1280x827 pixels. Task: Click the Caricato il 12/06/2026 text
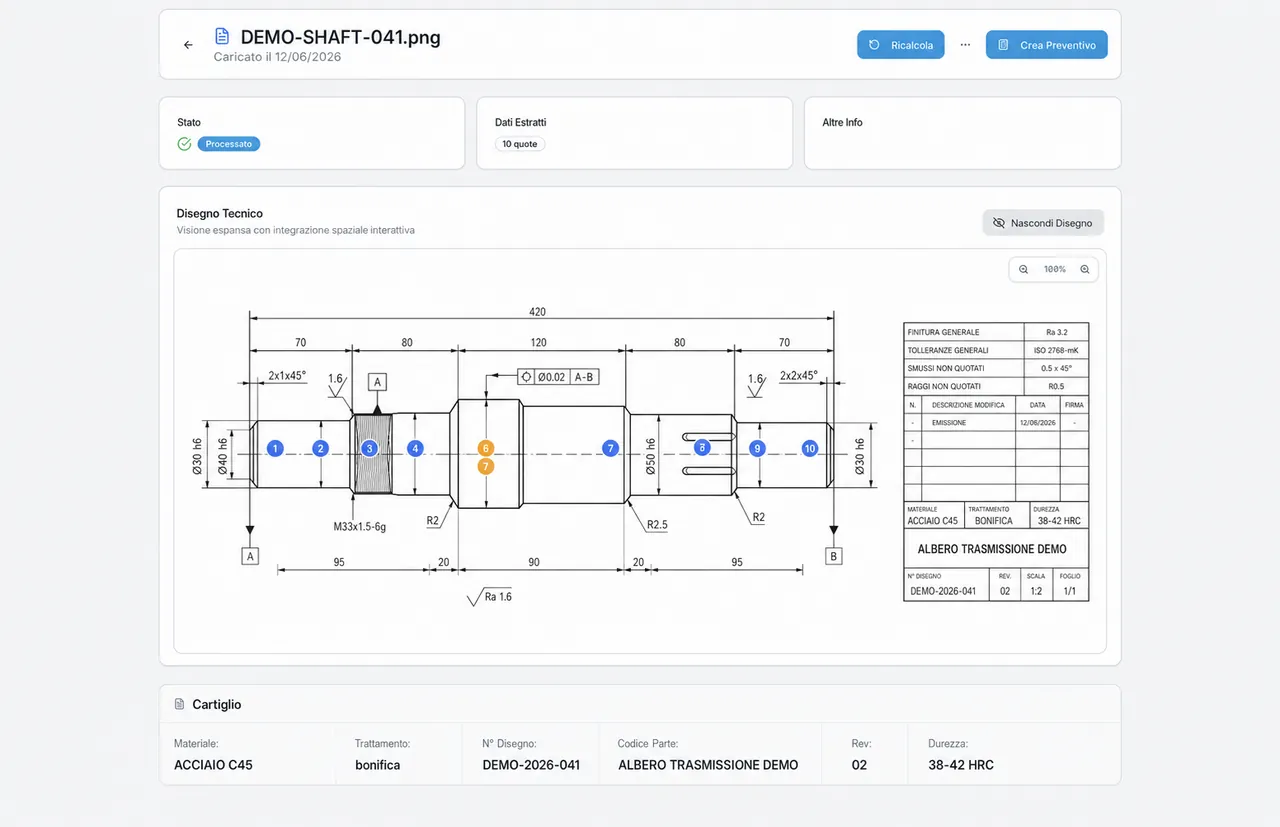[277, 57]
